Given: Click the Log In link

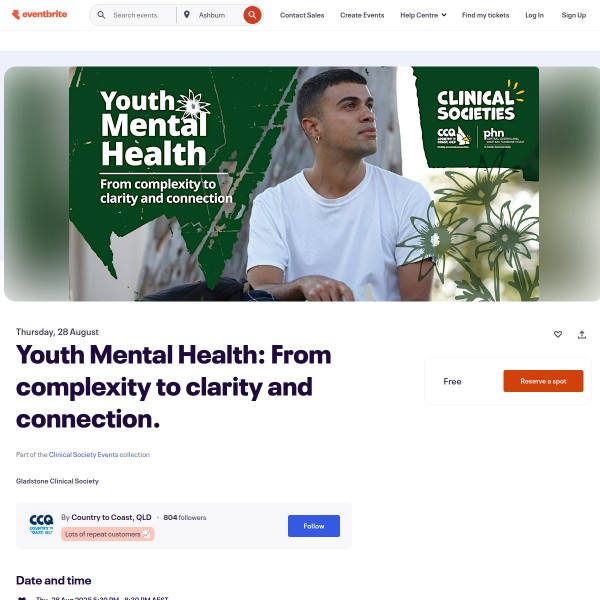Looking at the screenshot, I should 534,15.
